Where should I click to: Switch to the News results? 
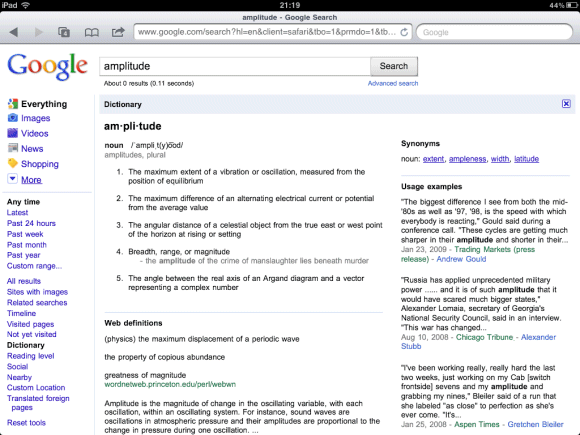[x=32, y=149]
